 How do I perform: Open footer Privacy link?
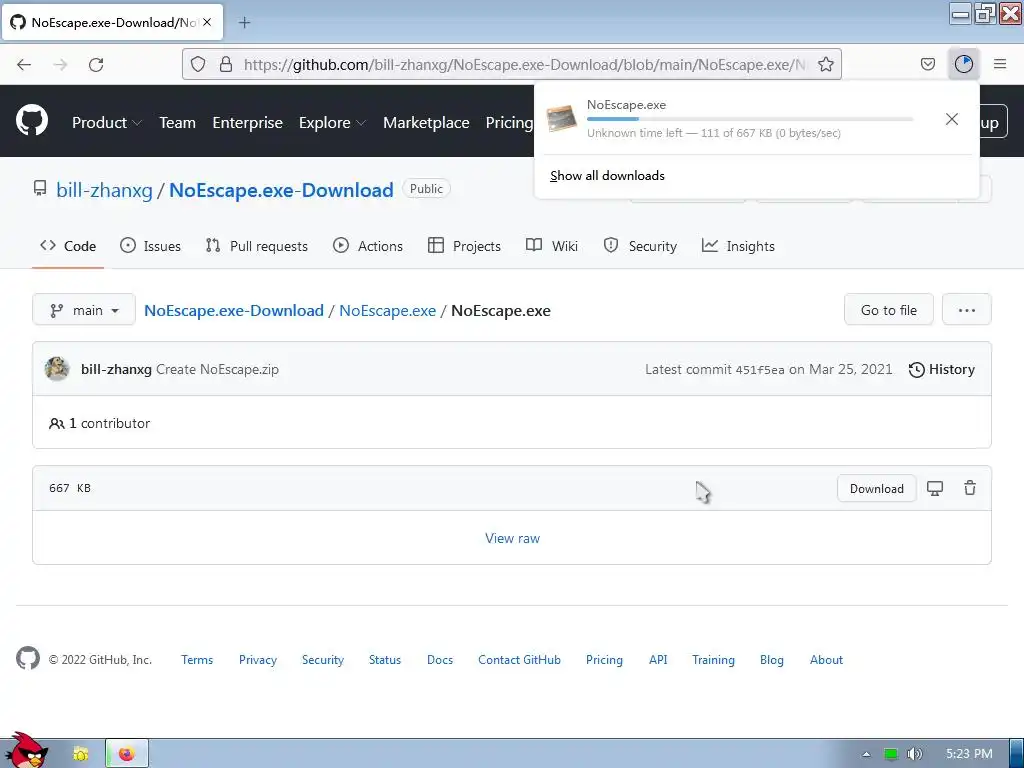(x=258, y=660)
